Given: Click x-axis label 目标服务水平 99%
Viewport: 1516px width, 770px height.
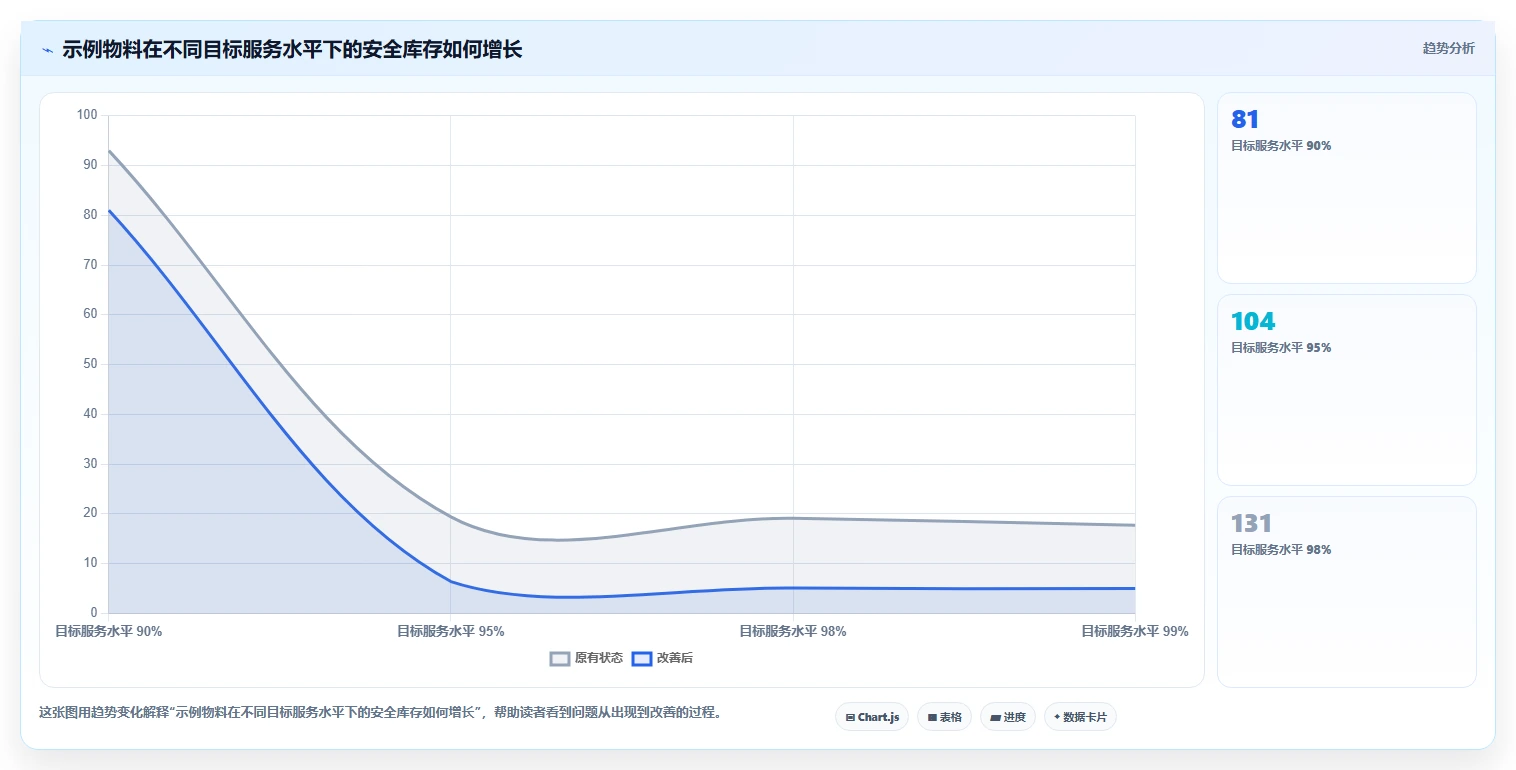Looking at the screenshot, I should click(1135, 631).
